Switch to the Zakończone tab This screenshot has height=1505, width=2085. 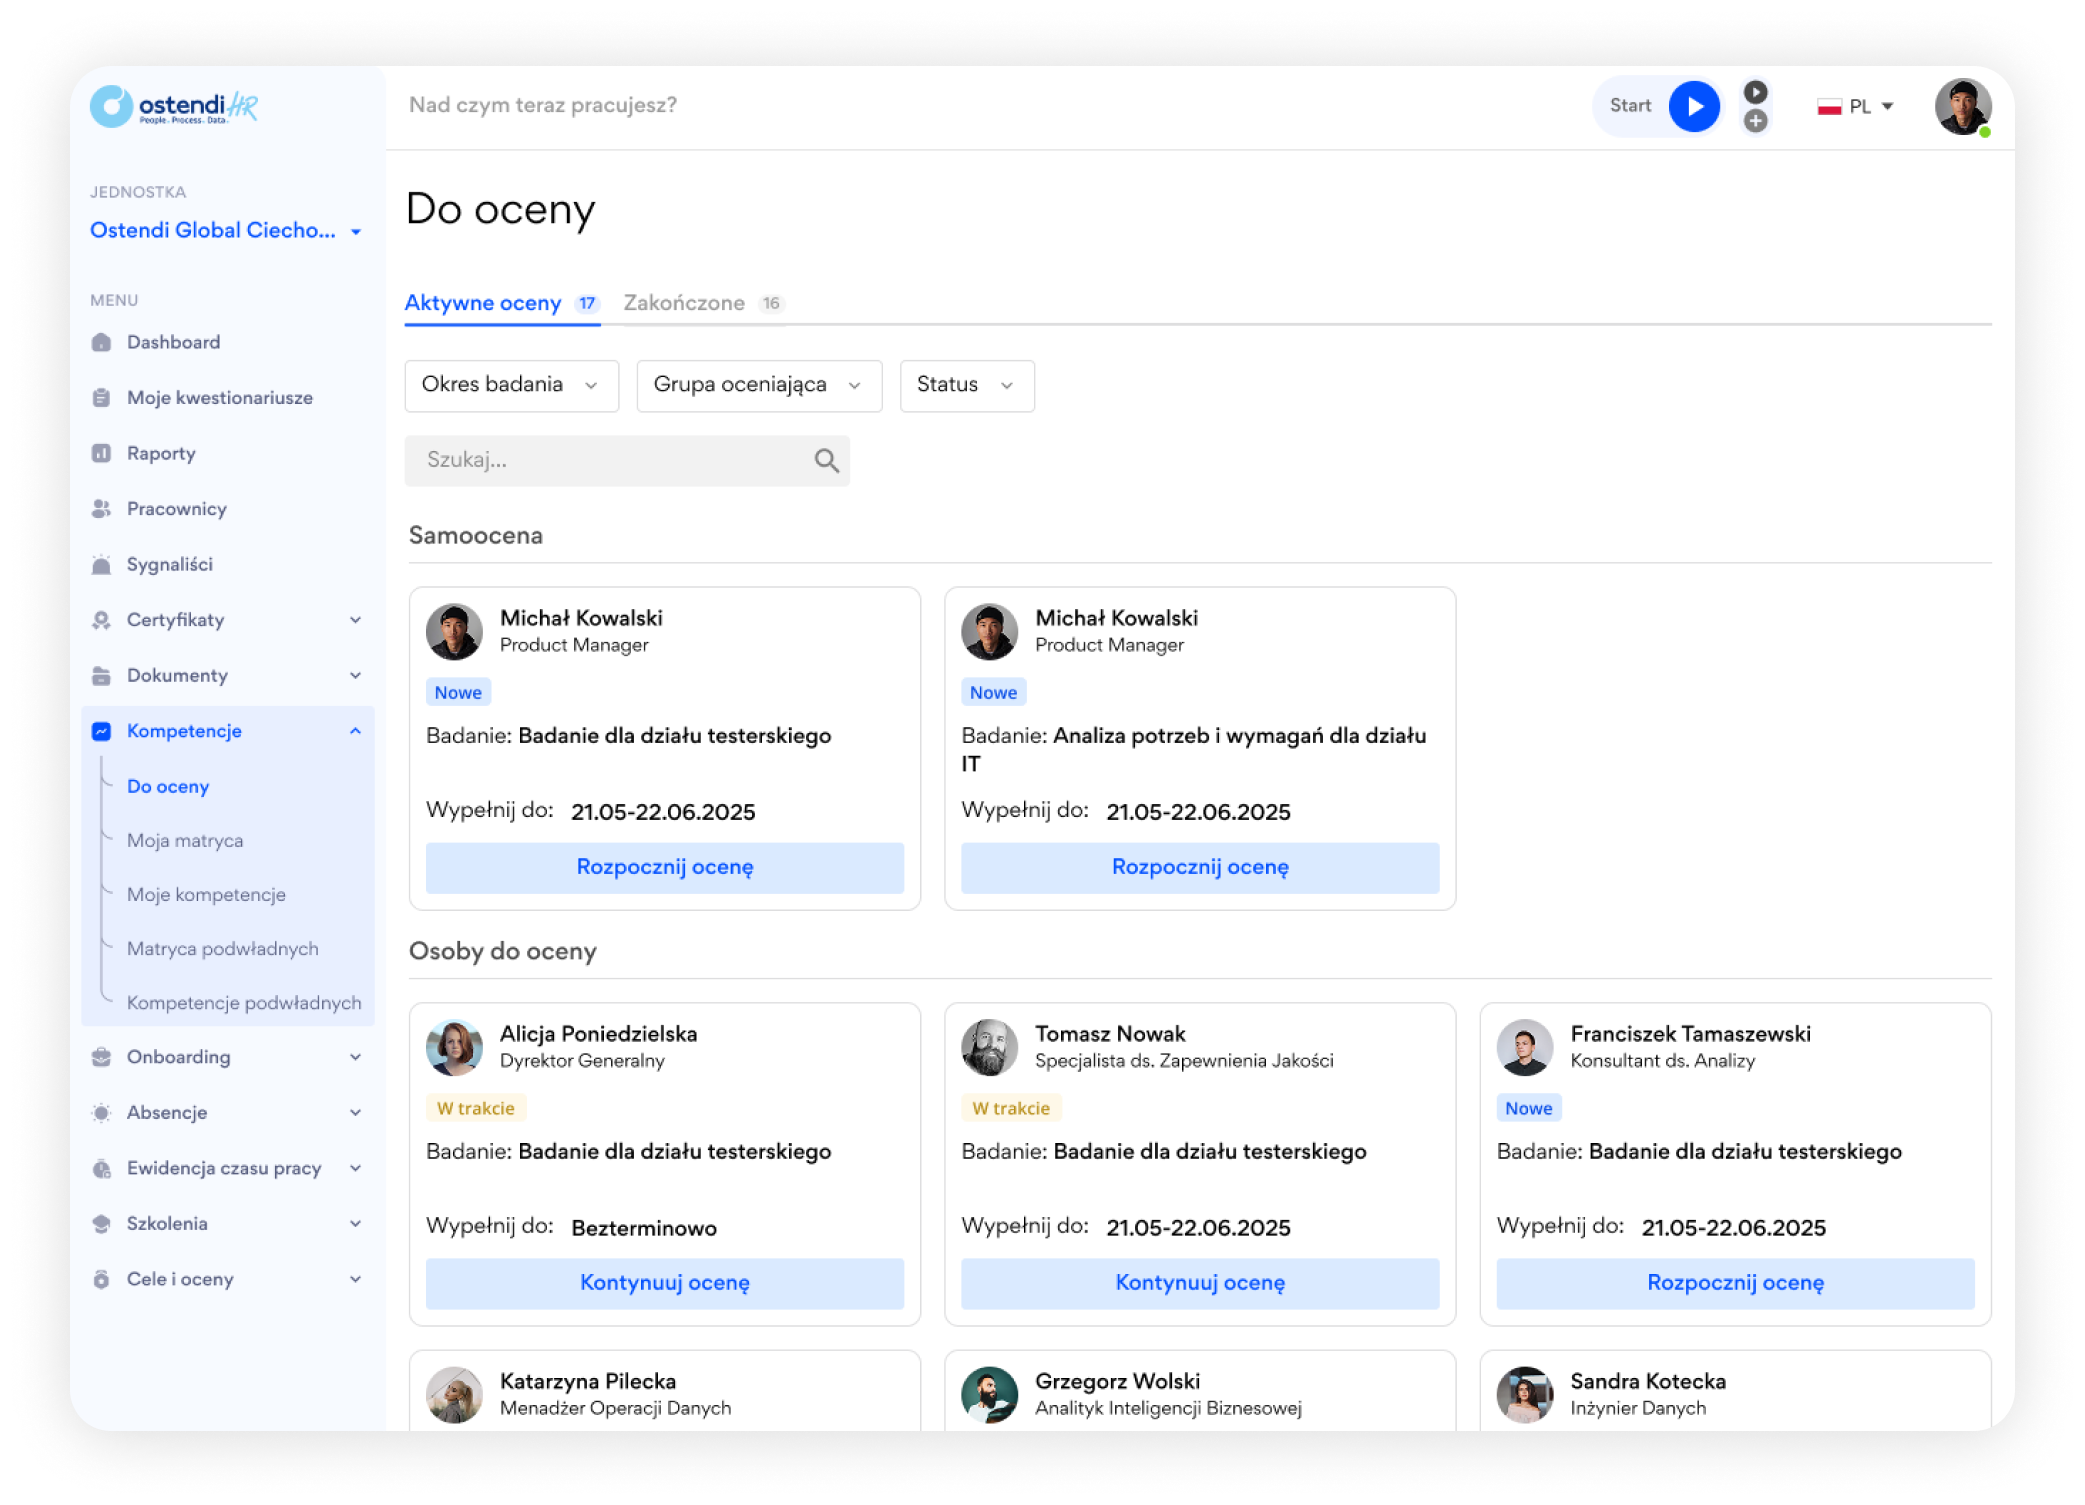click(x=684, y=303)
